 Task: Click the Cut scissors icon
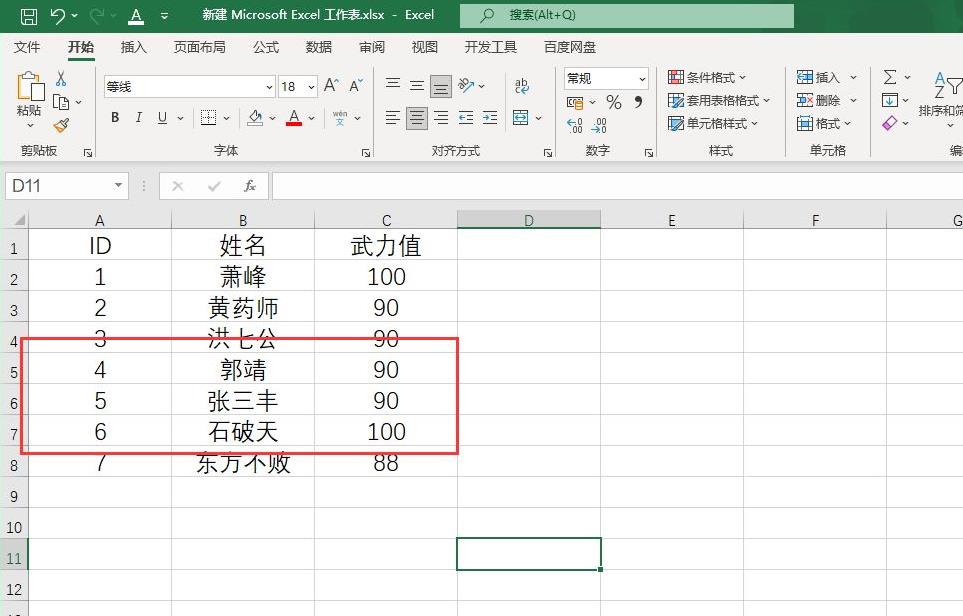point(61,79)
